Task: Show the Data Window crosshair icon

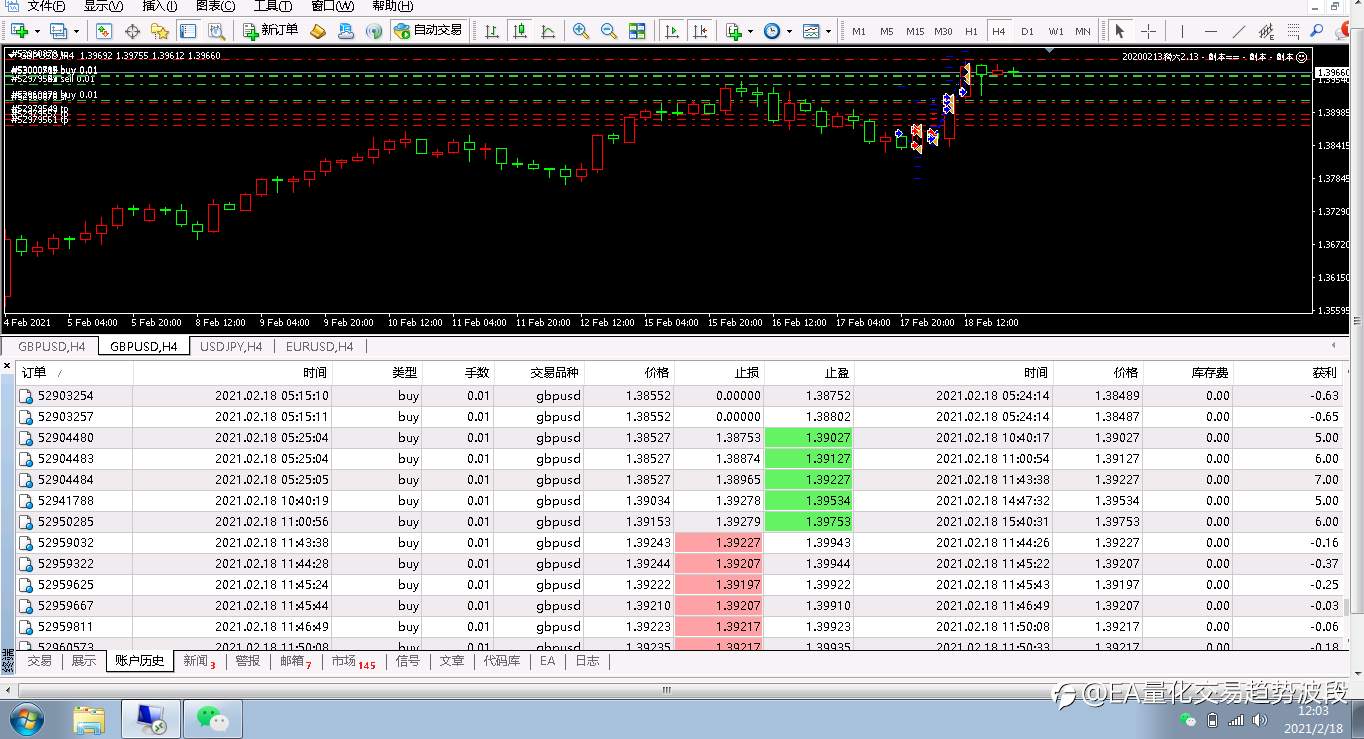Action: coord(132,31)
